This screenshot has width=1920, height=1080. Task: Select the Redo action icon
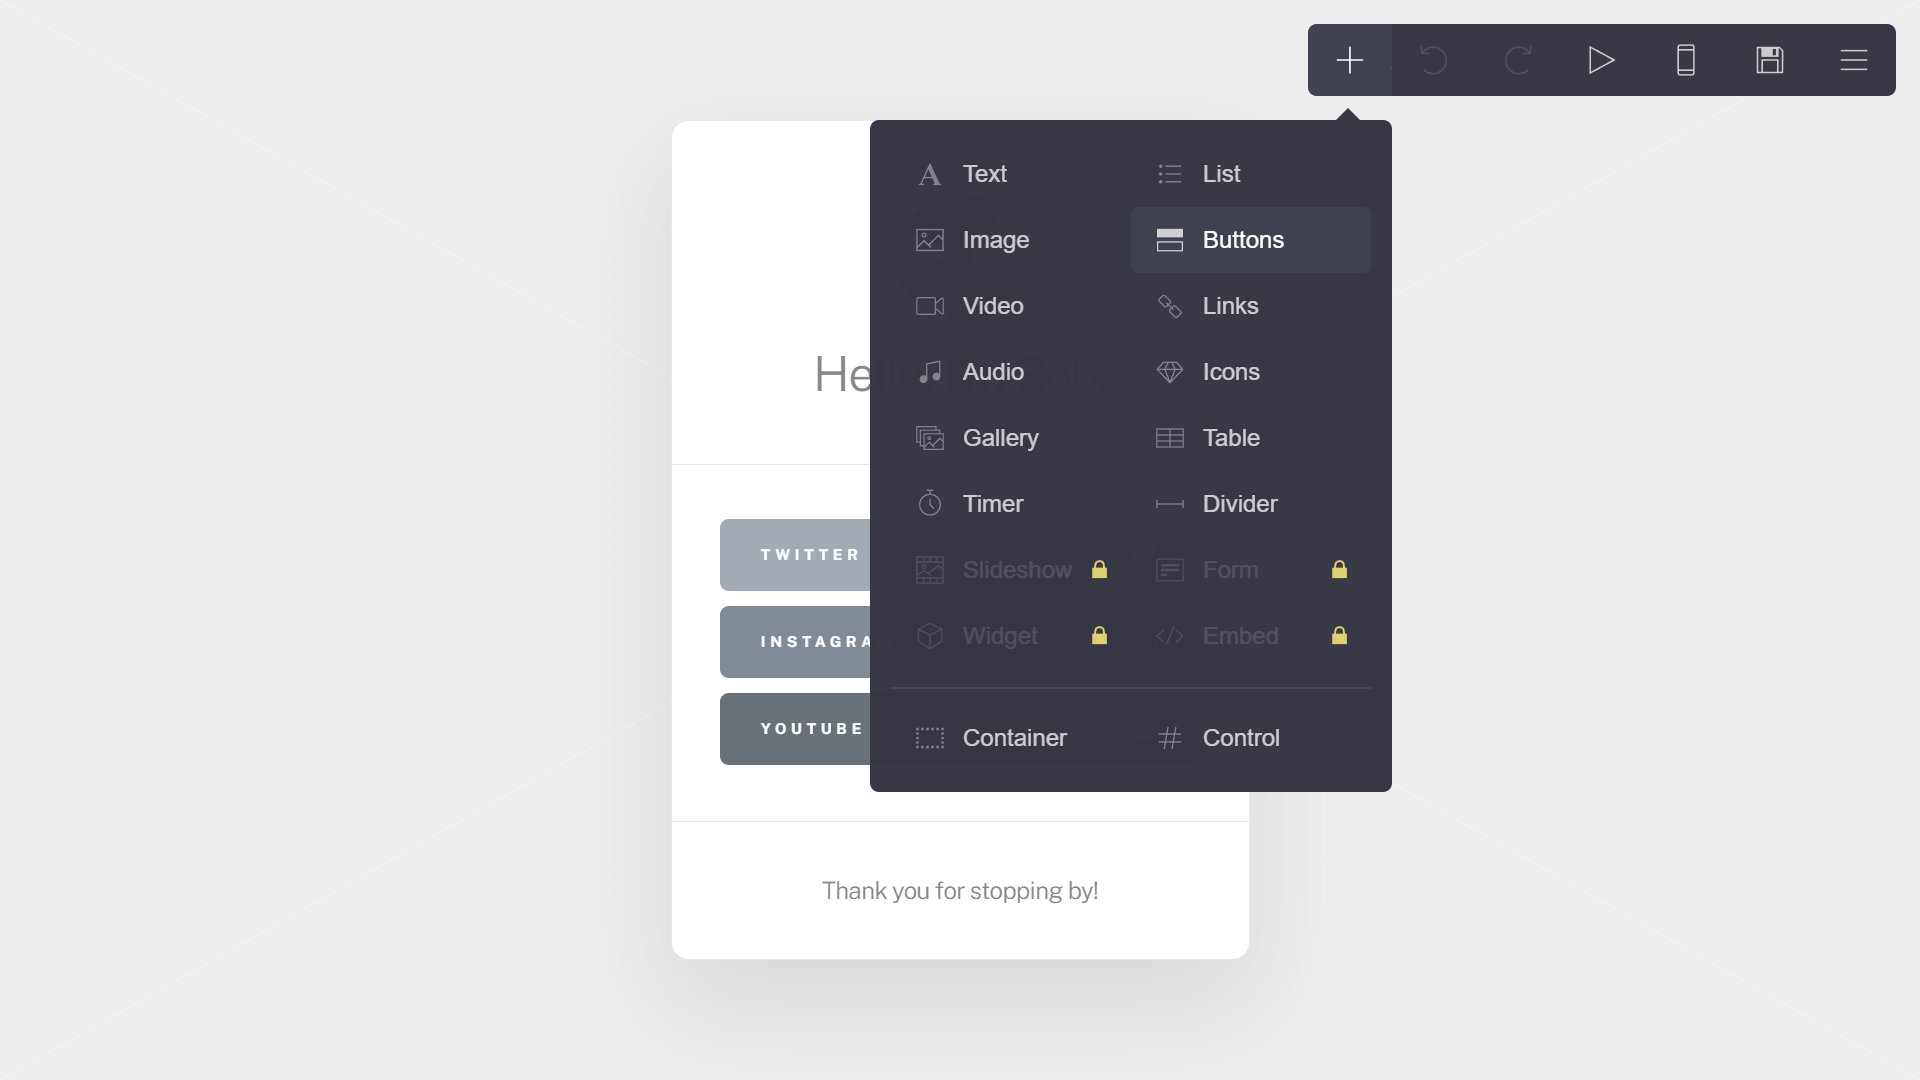click(1516, 59)
